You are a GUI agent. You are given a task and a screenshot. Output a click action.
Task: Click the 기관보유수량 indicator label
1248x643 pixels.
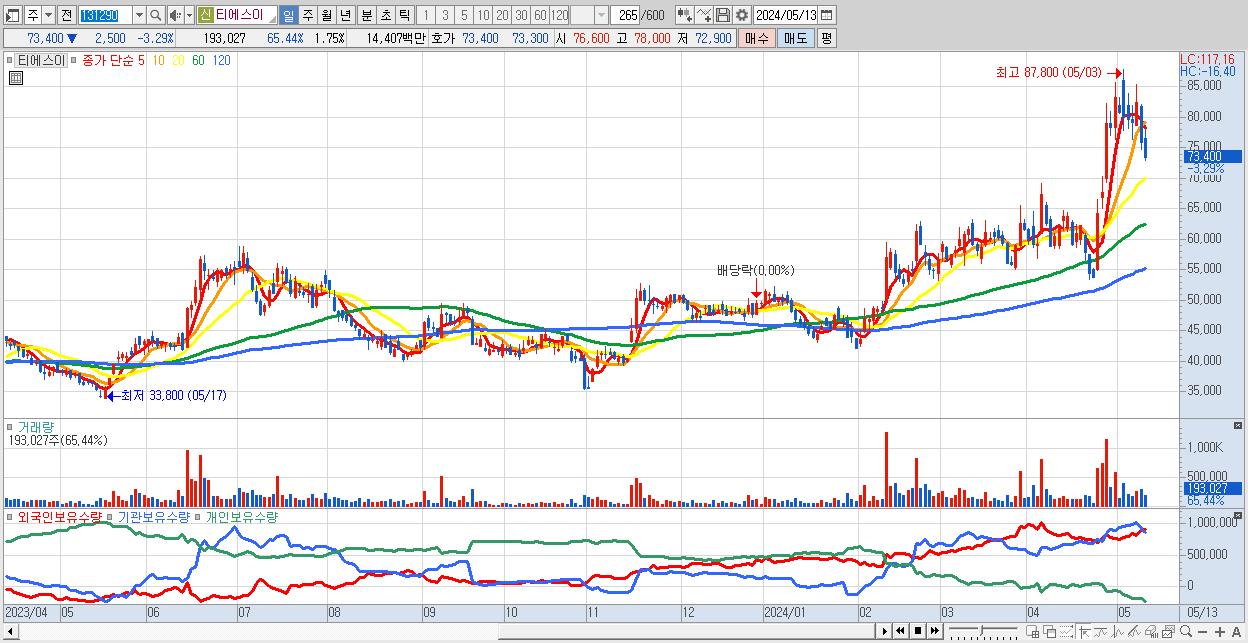pos(154,518)
